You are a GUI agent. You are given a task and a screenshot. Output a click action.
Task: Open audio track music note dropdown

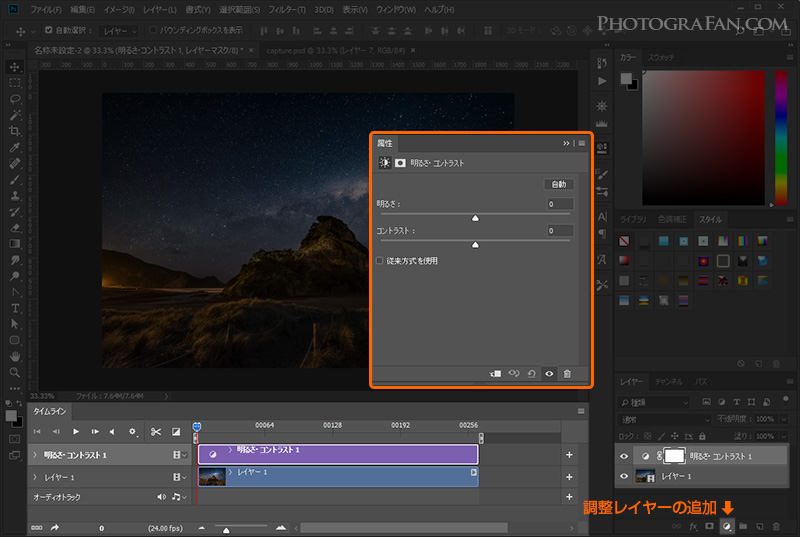click(179, 497)
